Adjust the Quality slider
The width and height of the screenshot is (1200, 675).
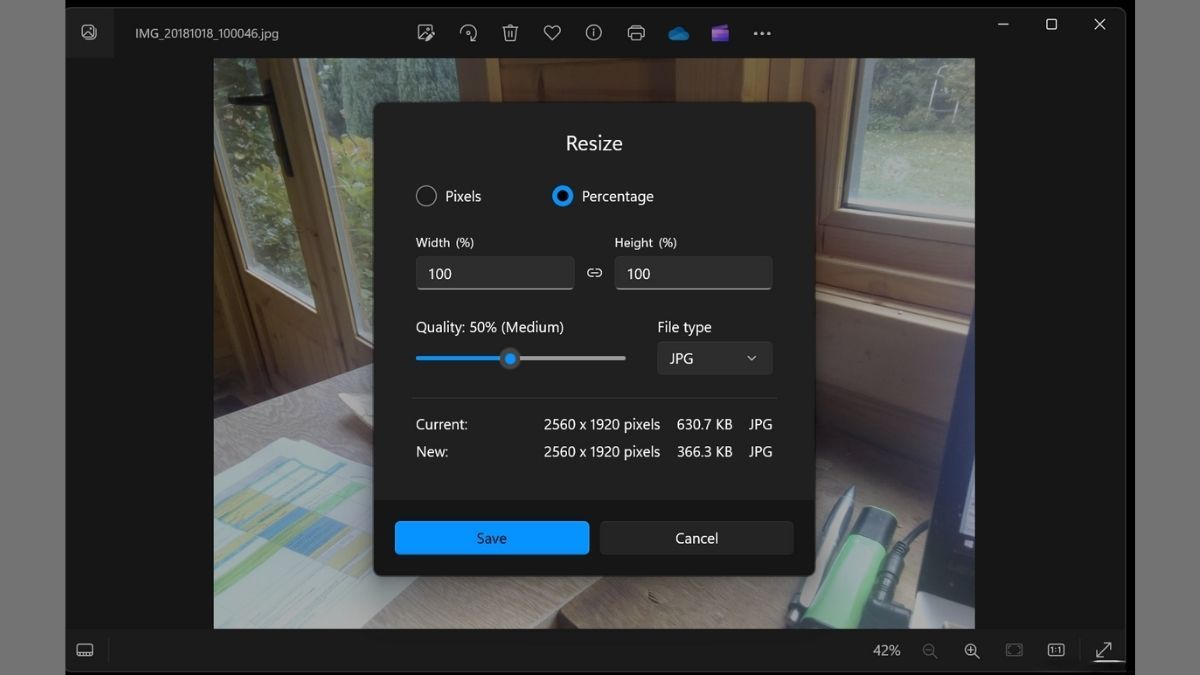pyautogui.click(x=510, y=358)
